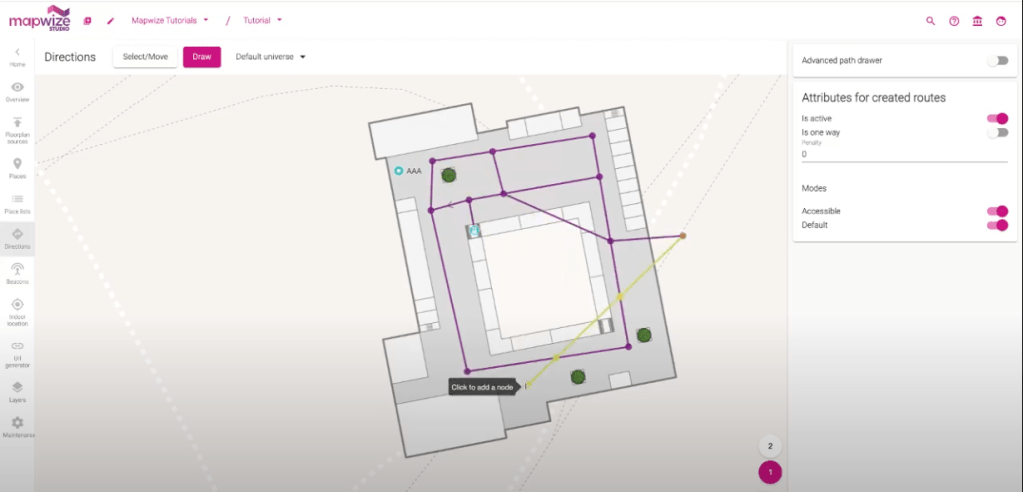
Task: Open Floorplan sources panel
Action: pos(17,127)
